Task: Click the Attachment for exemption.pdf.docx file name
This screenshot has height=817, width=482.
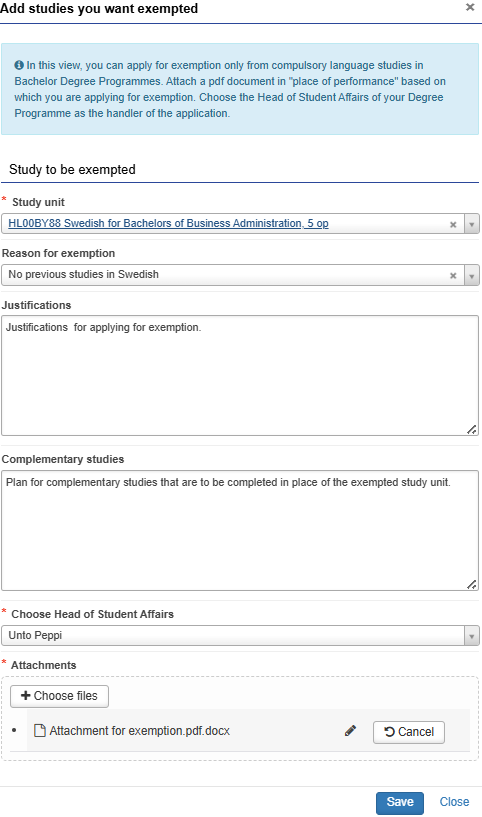Action: pos(140,731)
